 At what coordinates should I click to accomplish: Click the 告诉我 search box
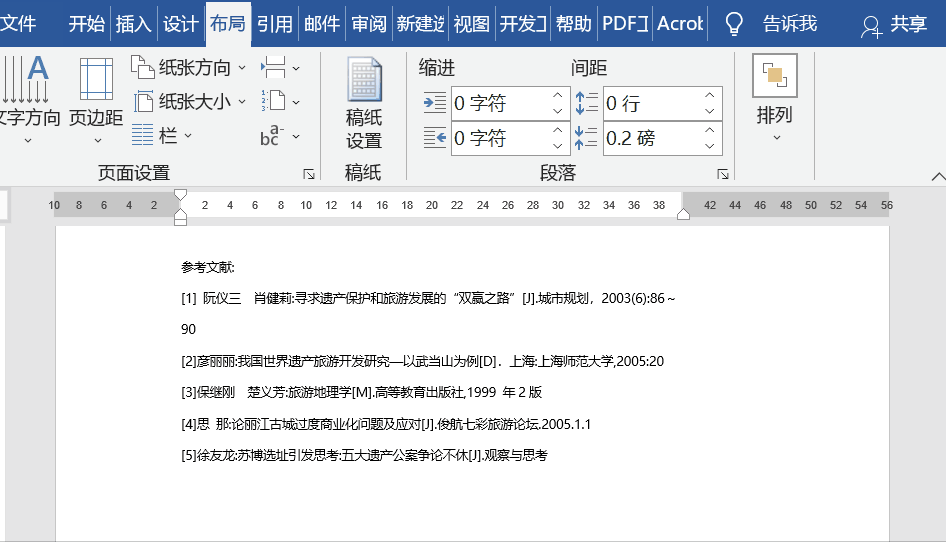coord(790,24)
